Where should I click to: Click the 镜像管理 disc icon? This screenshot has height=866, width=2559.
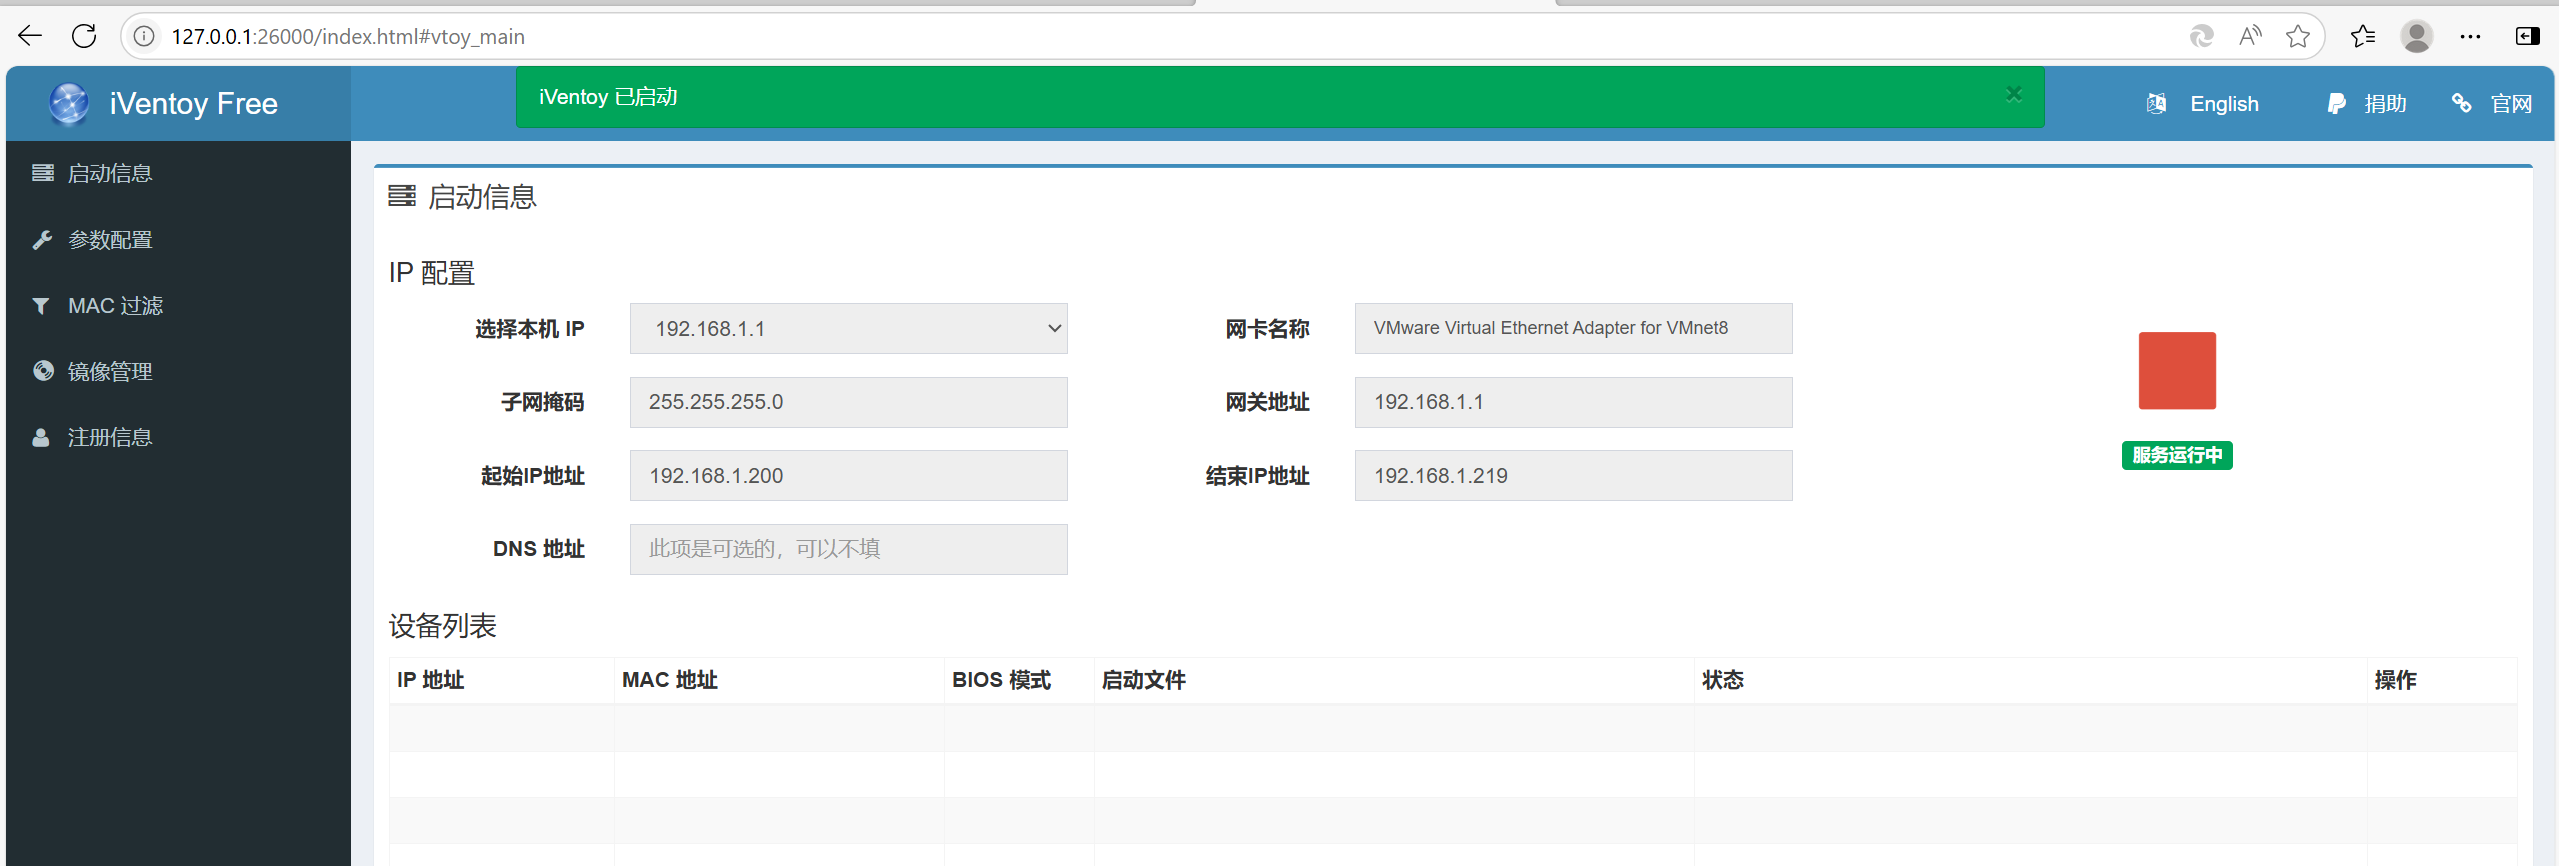coord(43,371)
